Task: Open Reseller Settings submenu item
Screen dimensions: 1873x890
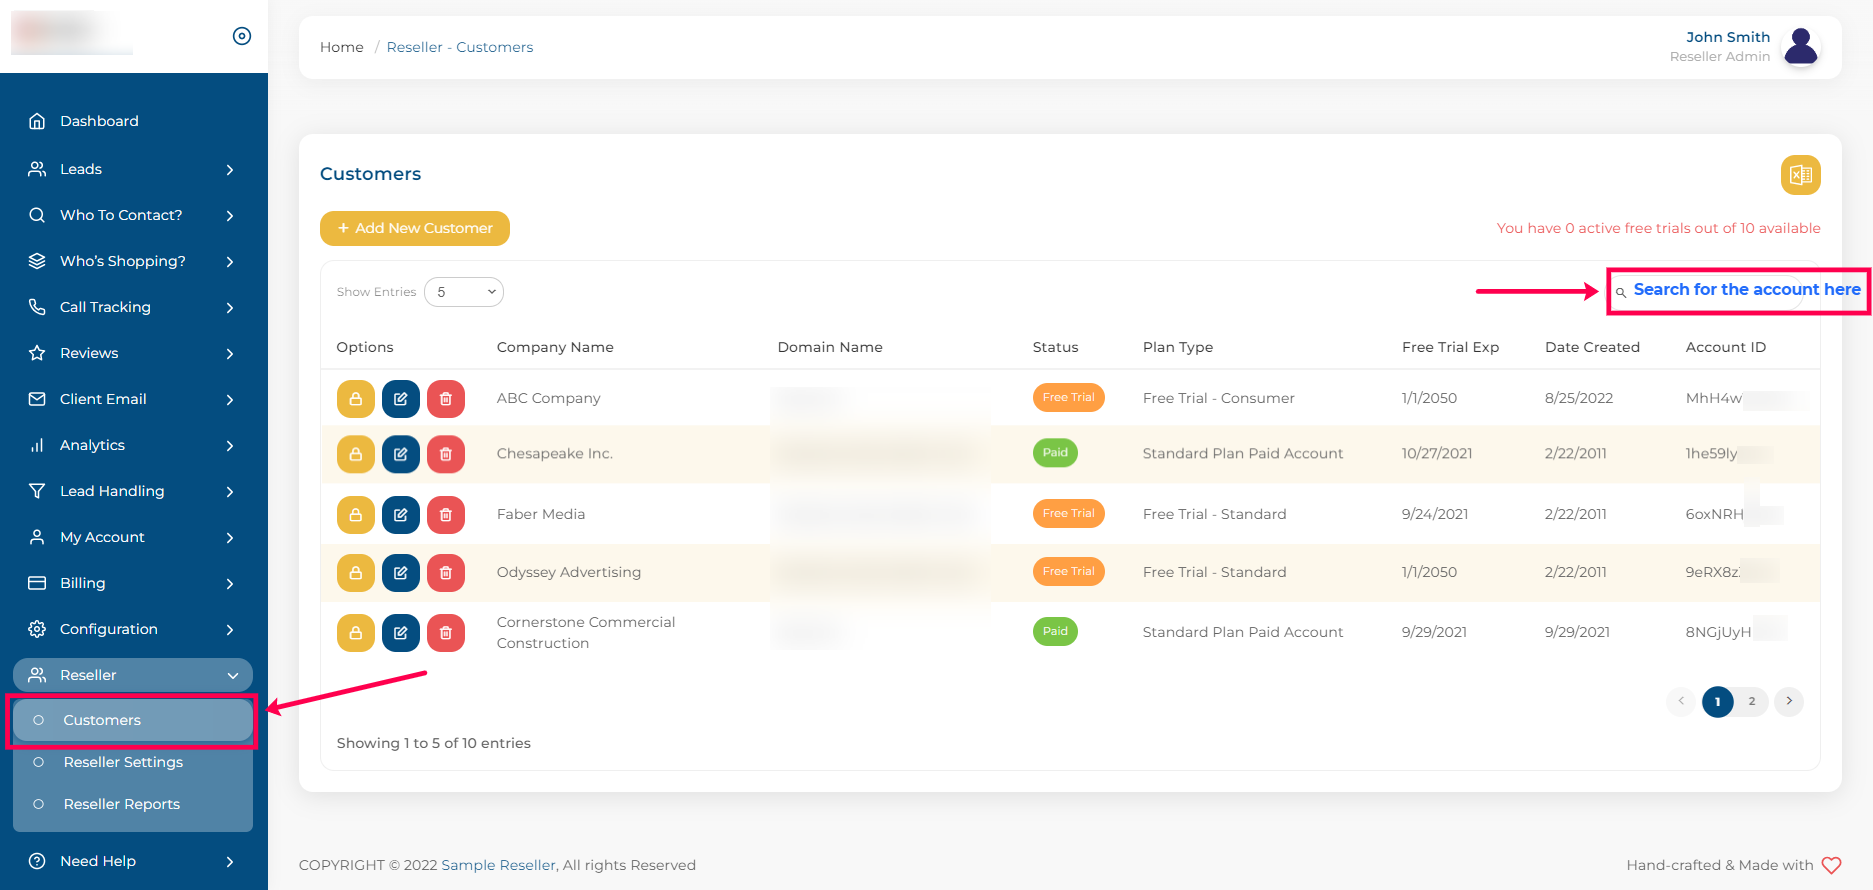Action: (123, 762)
